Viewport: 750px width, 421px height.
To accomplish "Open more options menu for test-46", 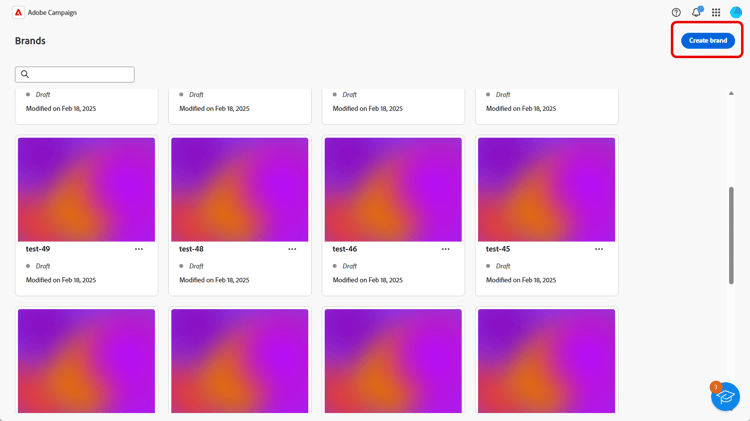I will click(445, 249).
